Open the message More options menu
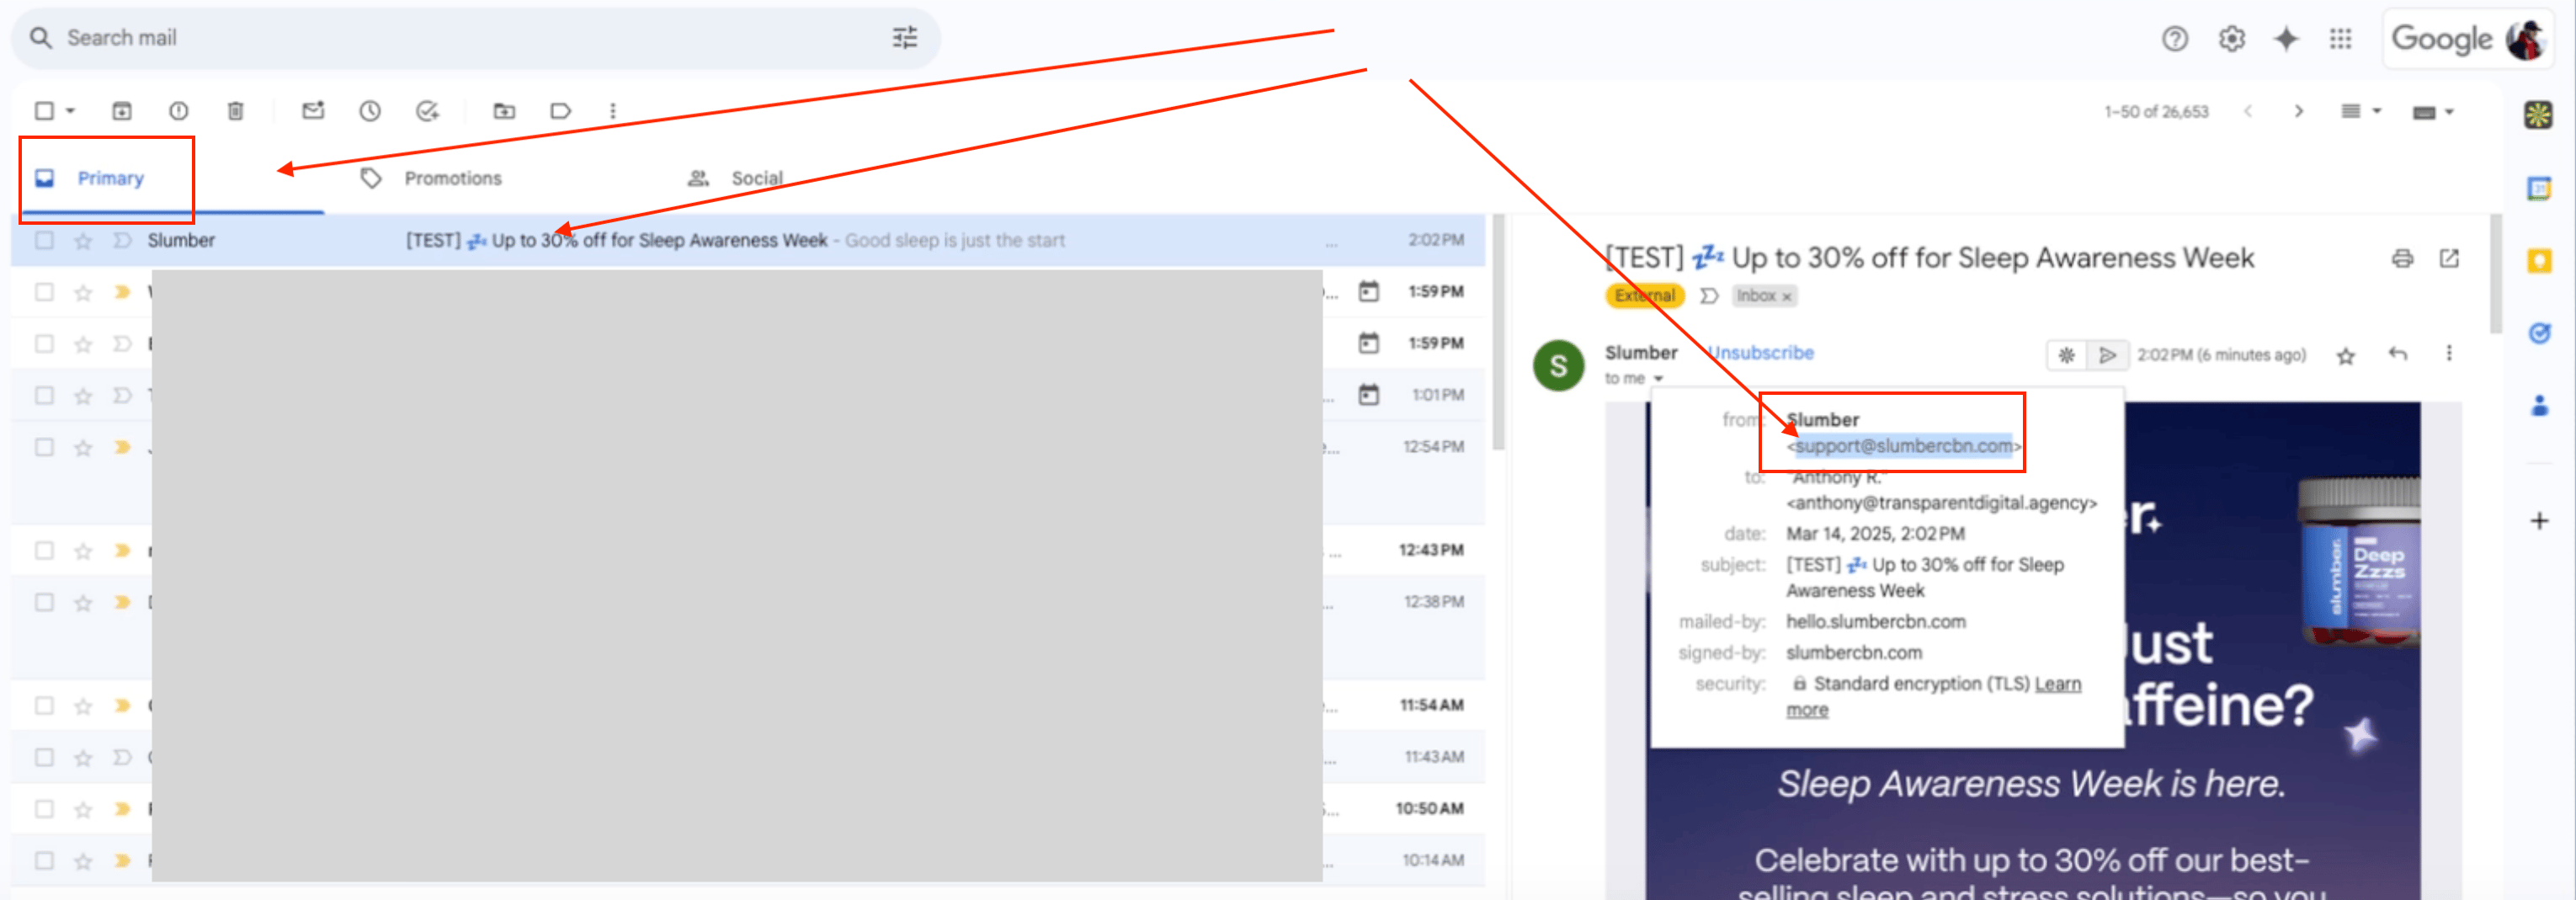The width and height of the screenshot is (2576, 900). pos(2449,354)
